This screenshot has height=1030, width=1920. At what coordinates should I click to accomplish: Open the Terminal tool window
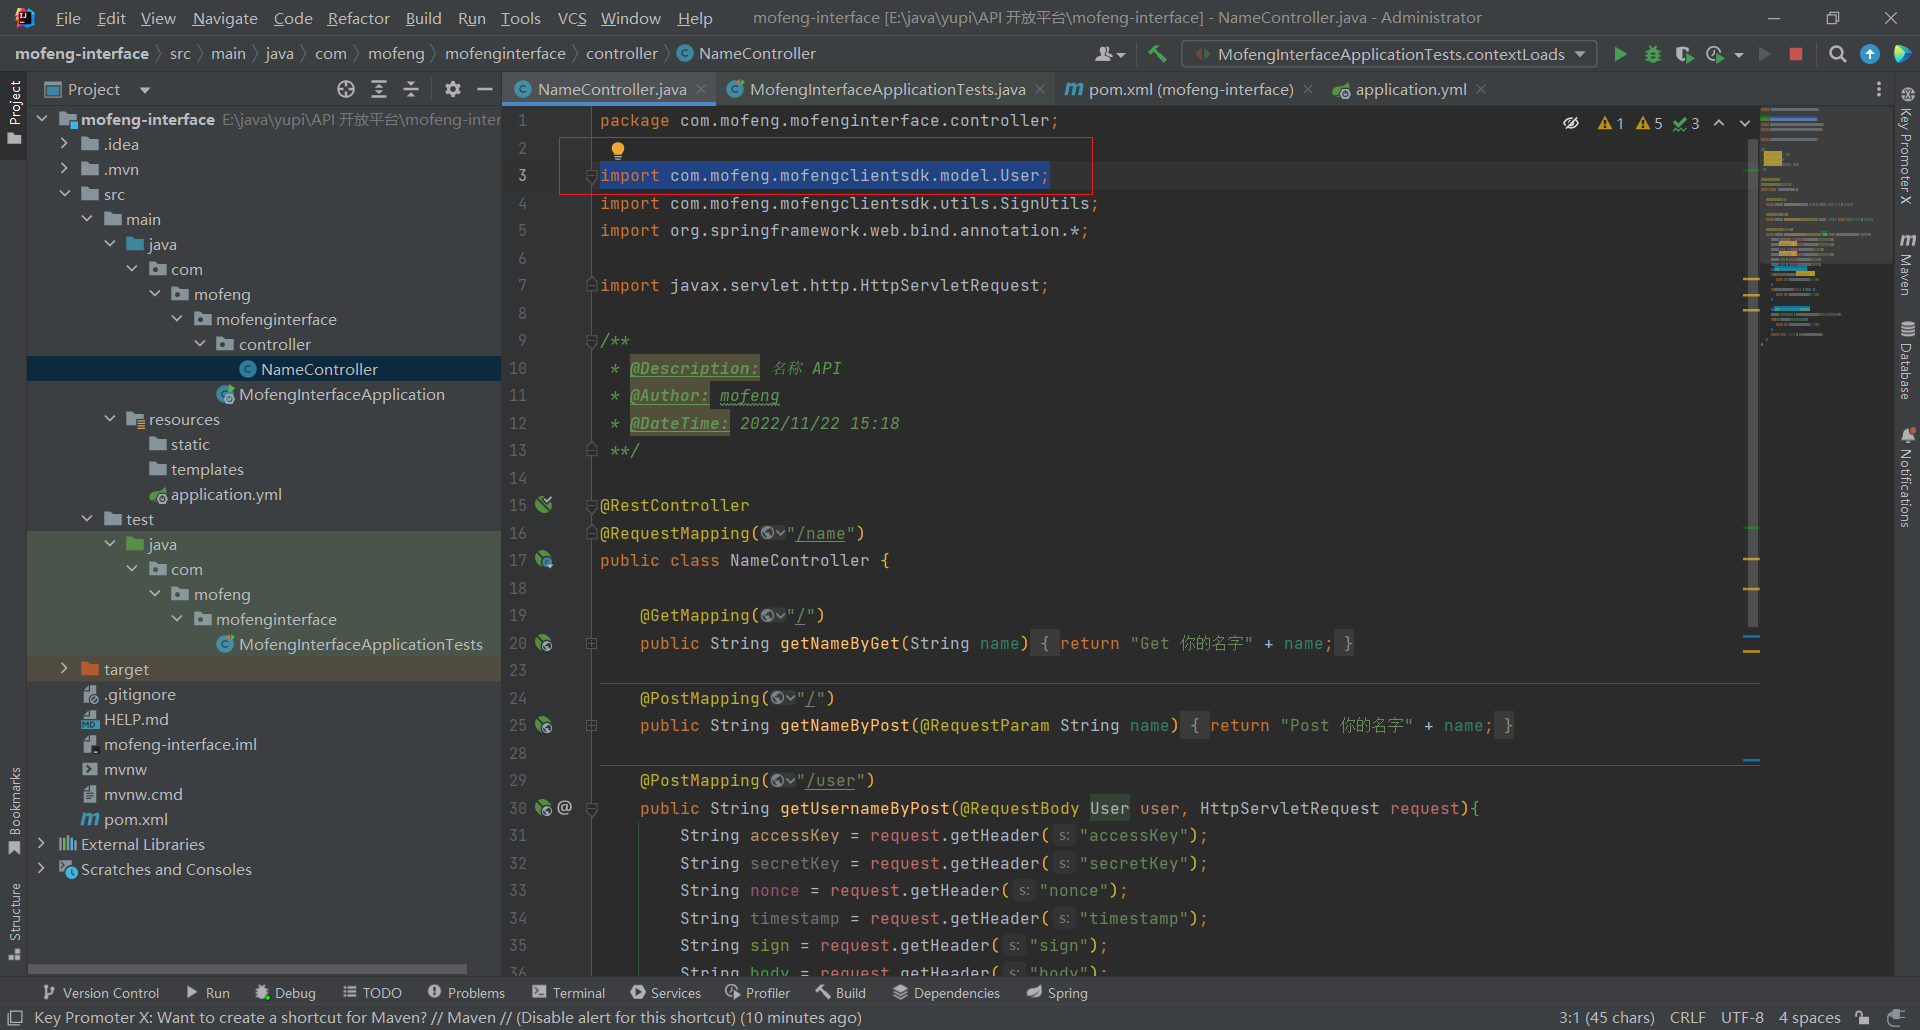coord(568,993)
